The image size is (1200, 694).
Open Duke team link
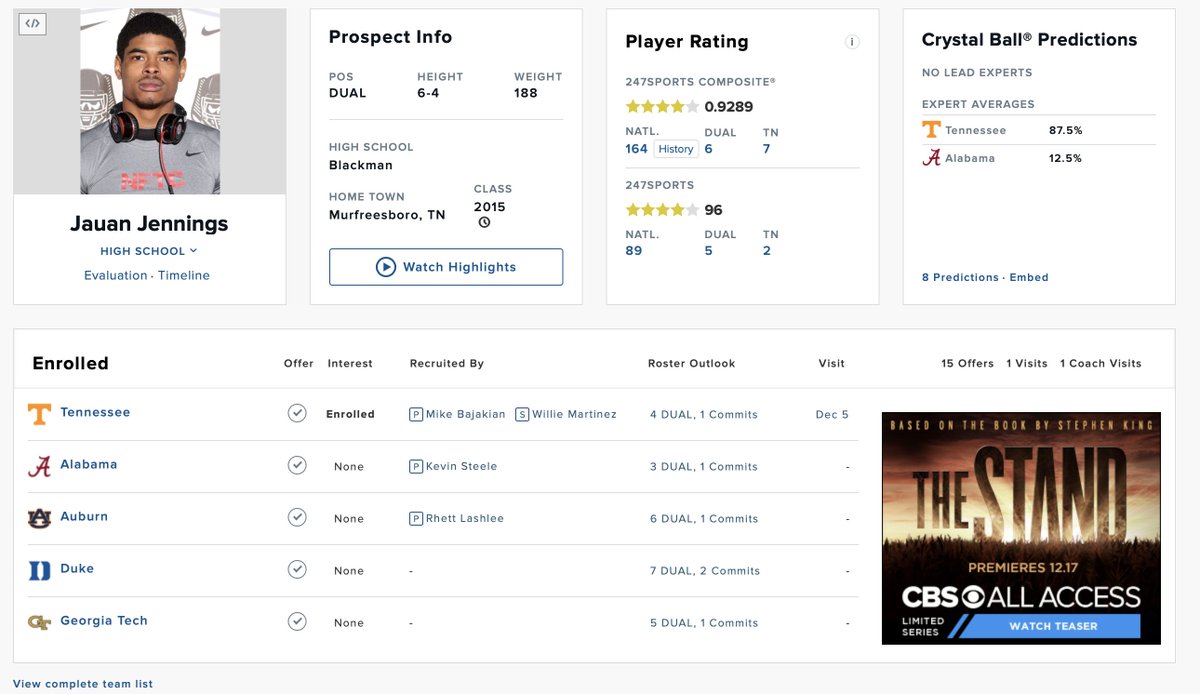[x=77, y=568]
